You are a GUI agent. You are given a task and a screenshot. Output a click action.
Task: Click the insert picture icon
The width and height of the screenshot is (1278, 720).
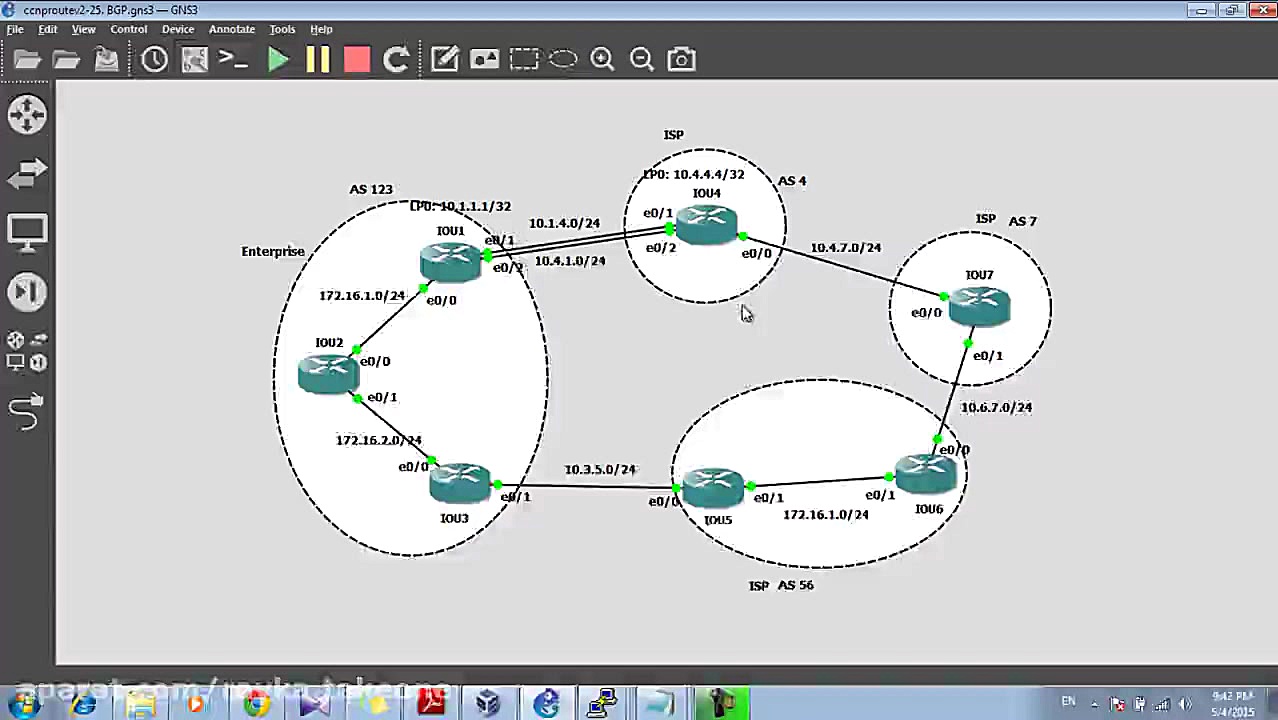pos(484,60)
